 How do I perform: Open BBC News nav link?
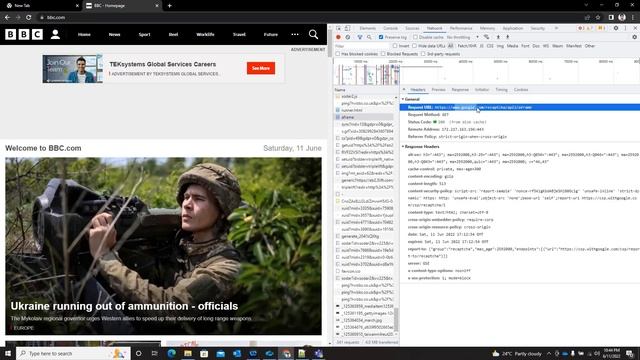[x=114, y=34]
